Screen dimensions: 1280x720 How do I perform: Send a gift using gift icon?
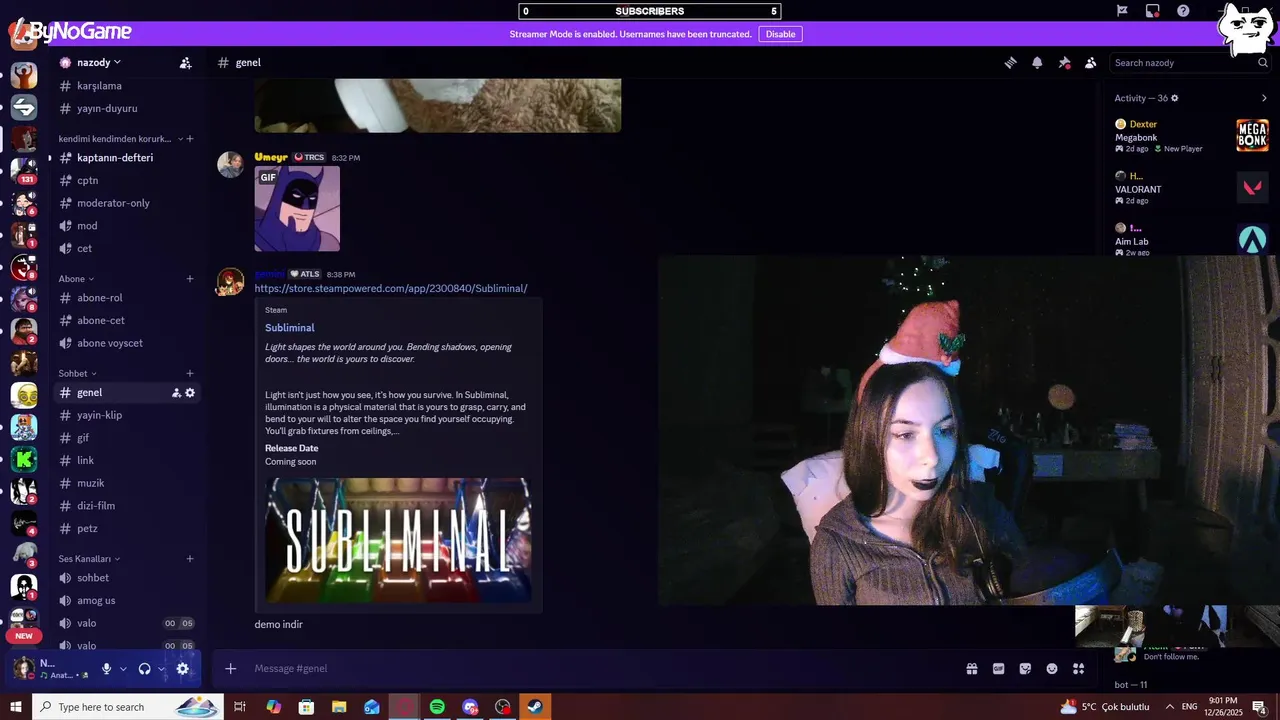click(x=971, y=669)
